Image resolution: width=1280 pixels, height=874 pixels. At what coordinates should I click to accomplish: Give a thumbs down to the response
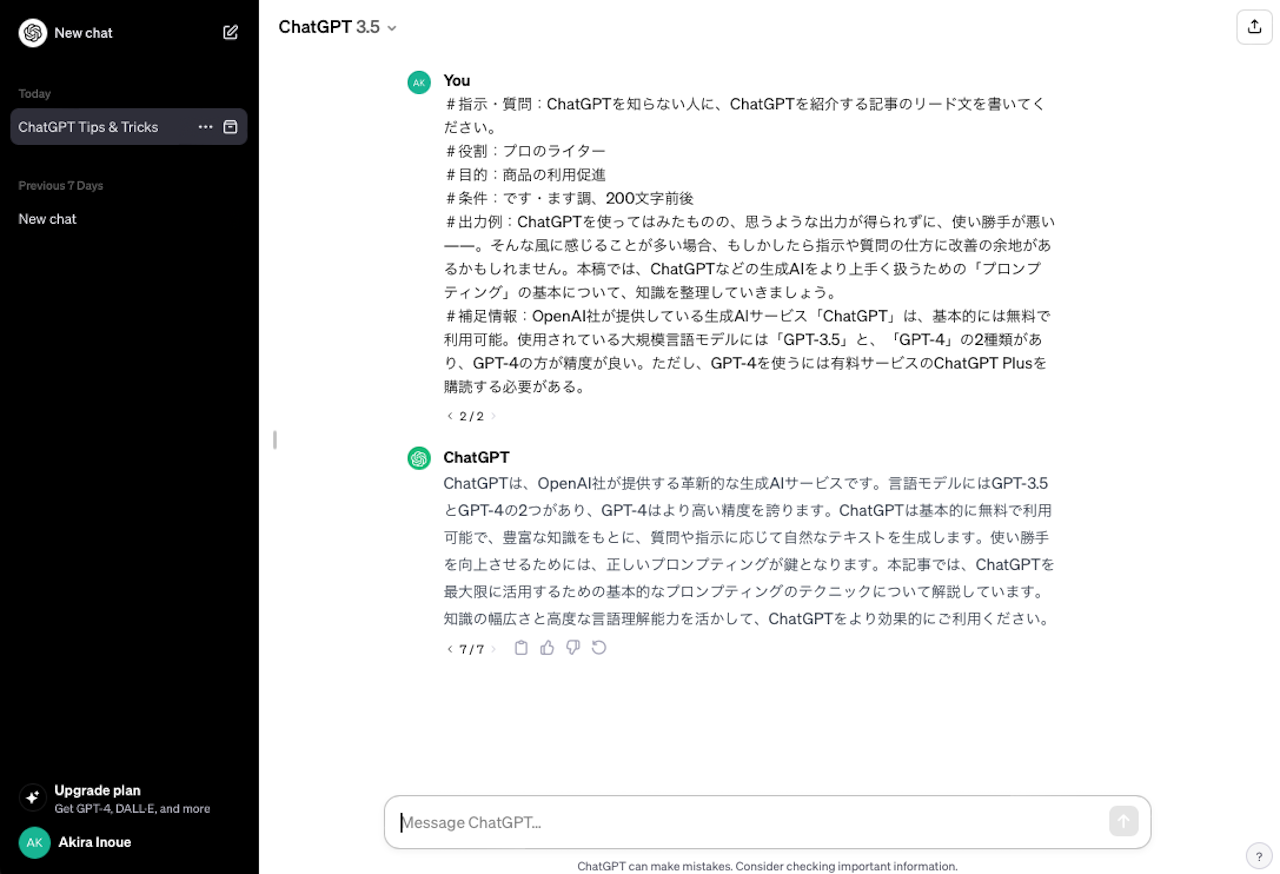click(572, 648)
